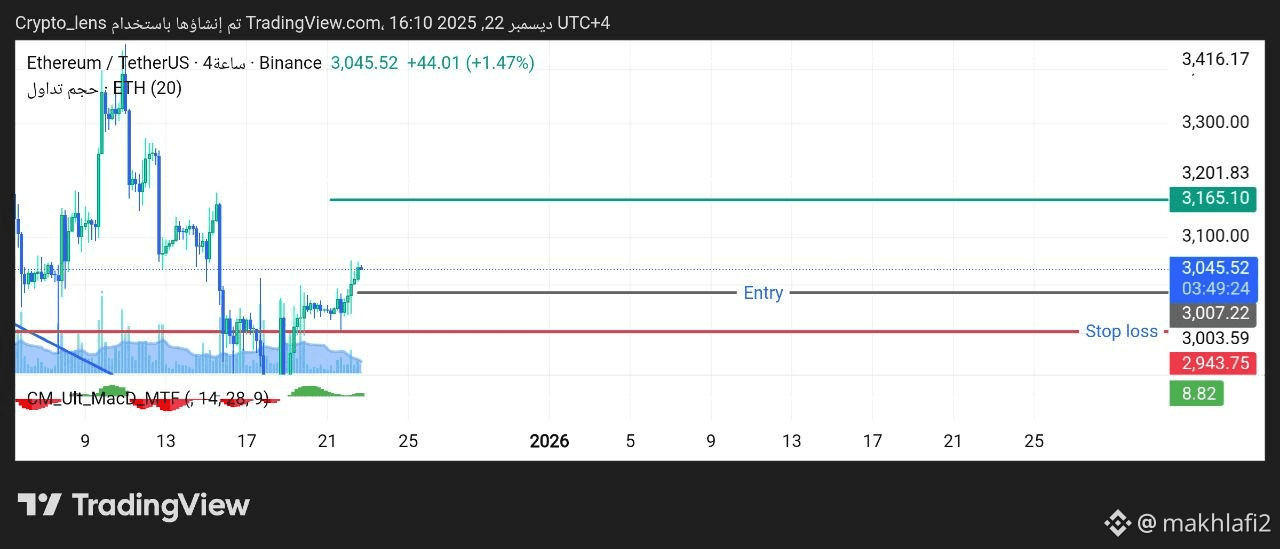Viewport: 1280px width, 549px height.
Task: Click the 3,300.00 price scale label
Action: (x=1215, y=122)
